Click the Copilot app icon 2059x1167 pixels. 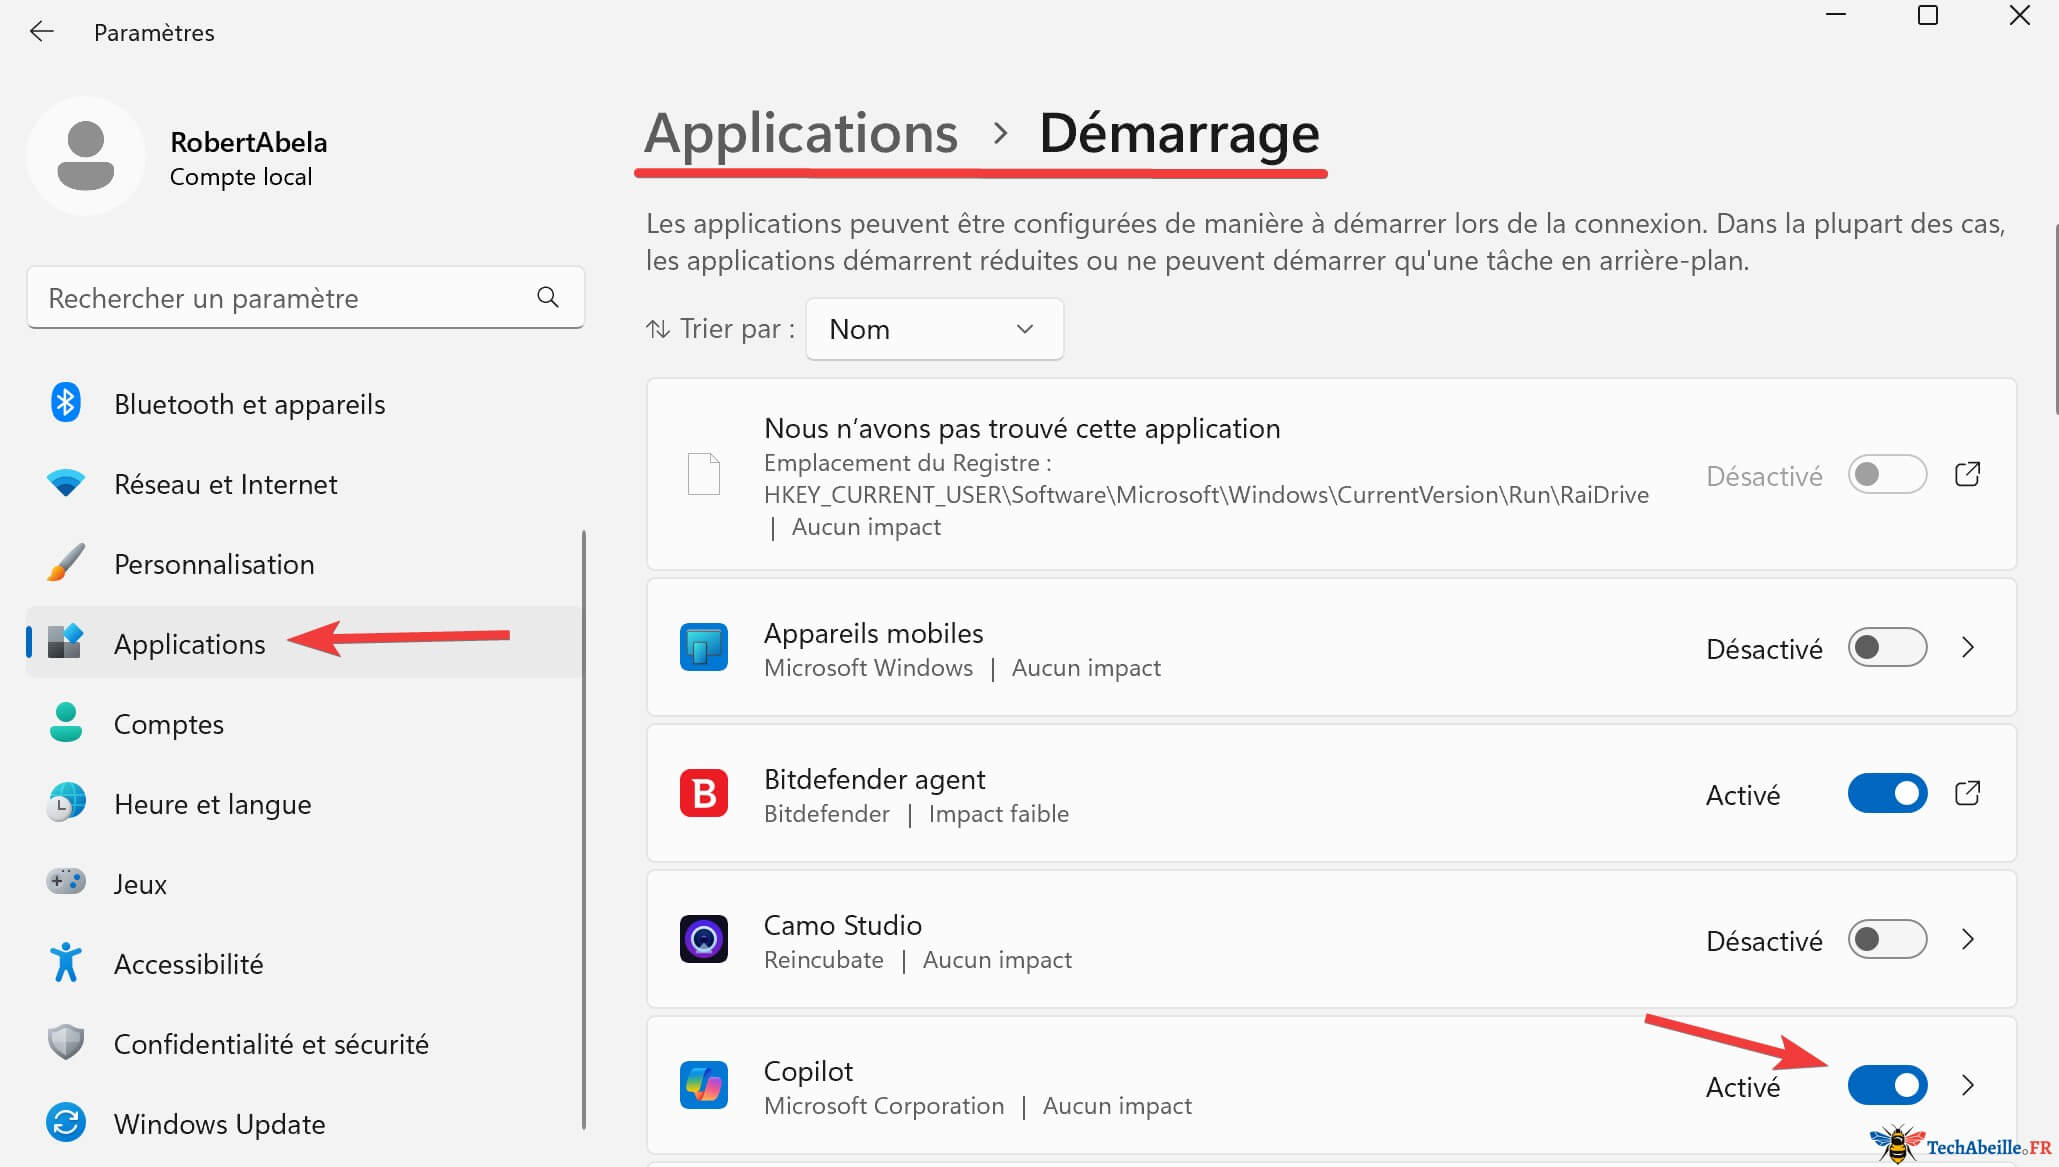703,1086
